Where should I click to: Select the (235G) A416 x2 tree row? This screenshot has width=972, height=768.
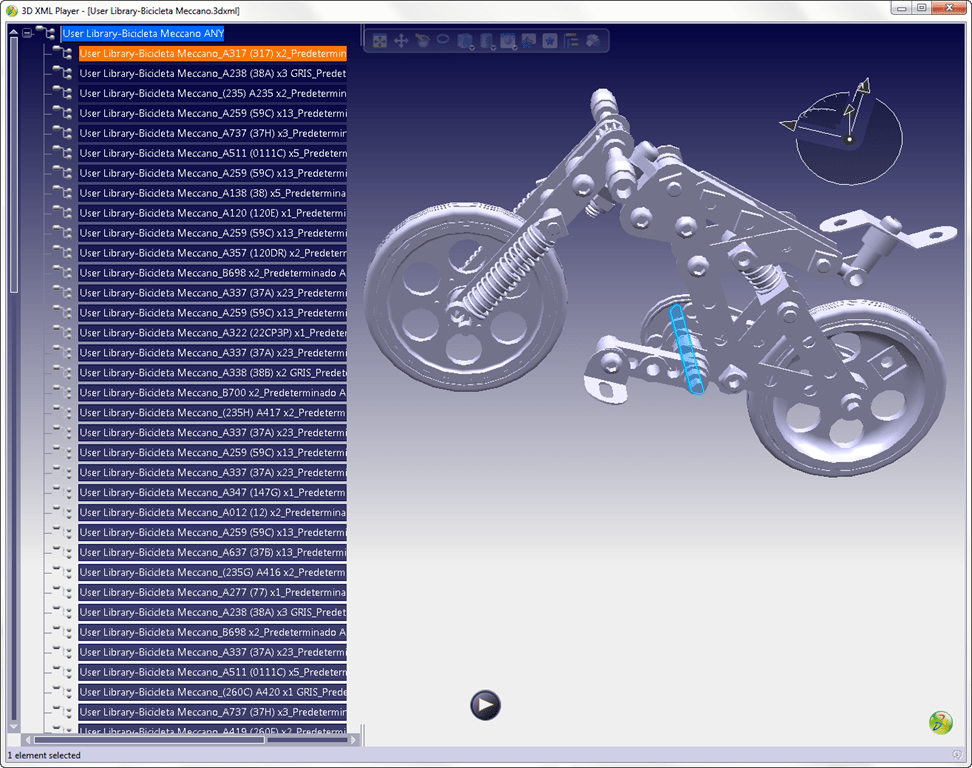[213, 572]
